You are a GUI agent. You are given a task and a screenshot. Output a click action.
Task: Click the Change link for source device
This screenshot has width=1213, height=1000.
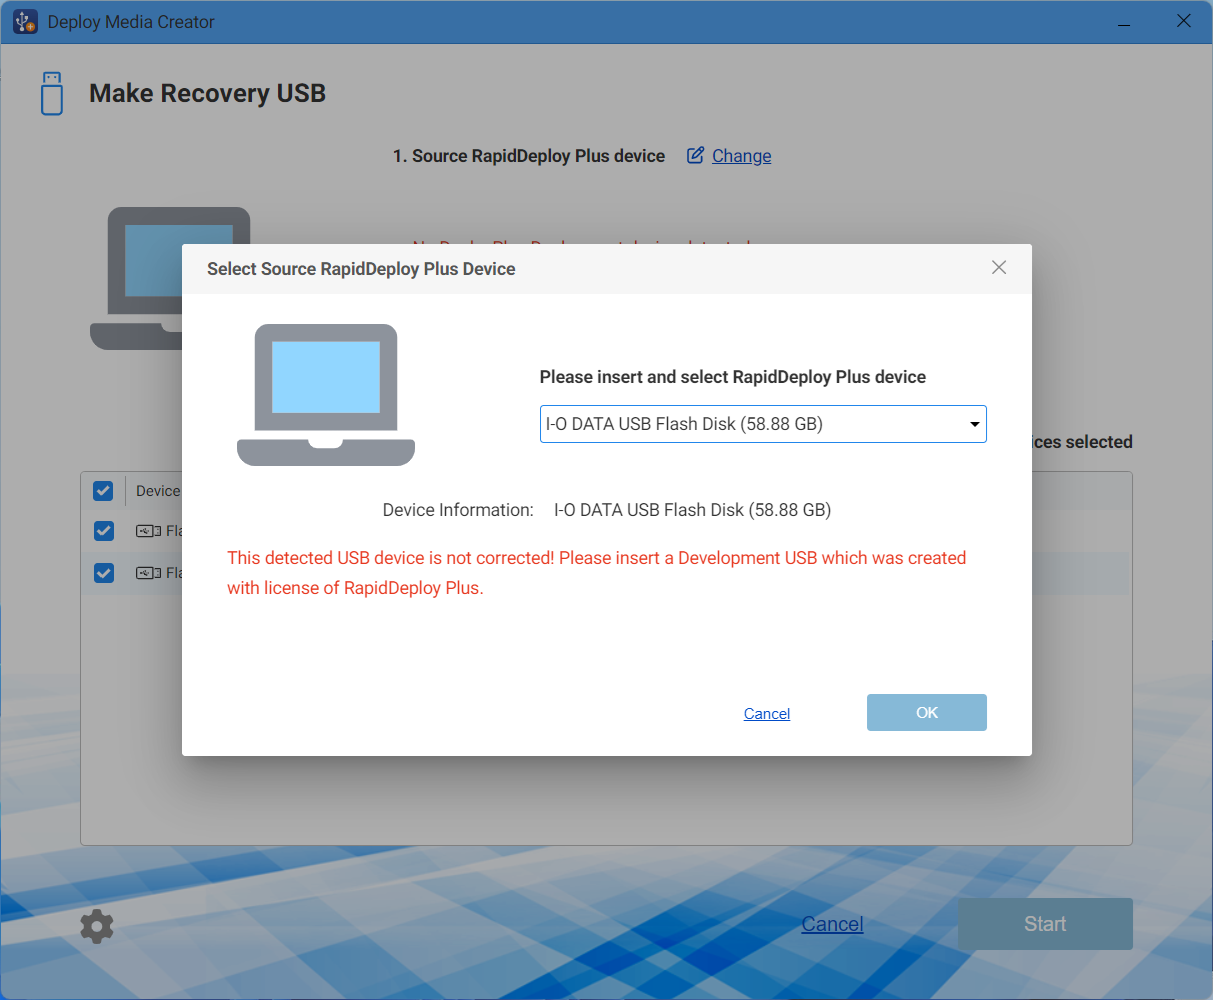pos(741,156)
